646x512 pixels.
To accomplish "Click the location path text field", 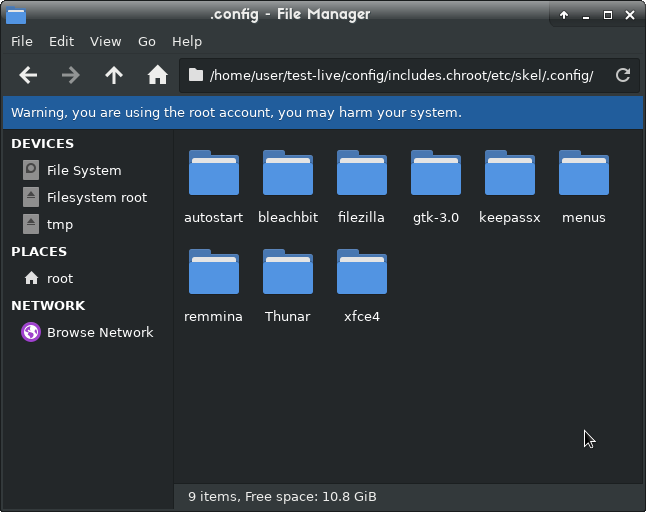I will (400, 76).
